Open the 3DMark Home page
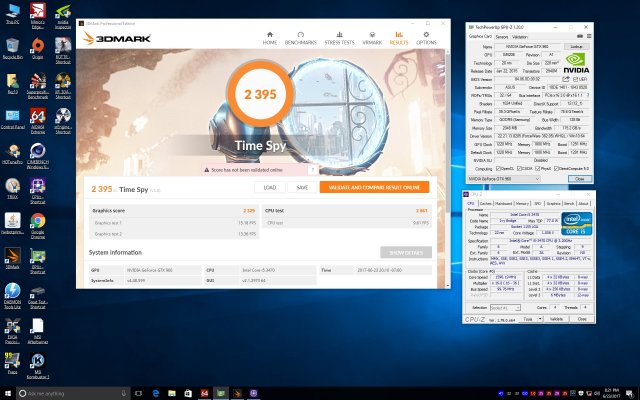 click(270, 40)
